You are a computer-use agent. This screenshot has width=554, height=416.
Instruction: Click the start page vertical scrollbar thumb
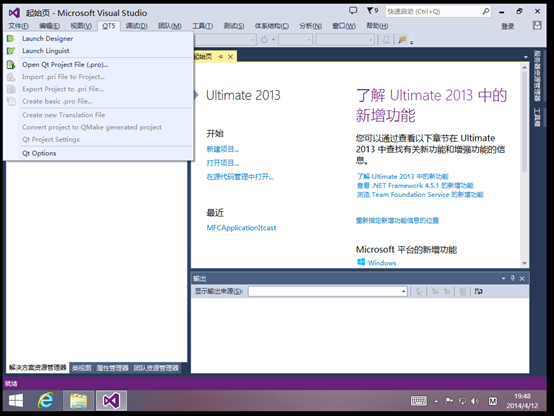pos(524,121)
